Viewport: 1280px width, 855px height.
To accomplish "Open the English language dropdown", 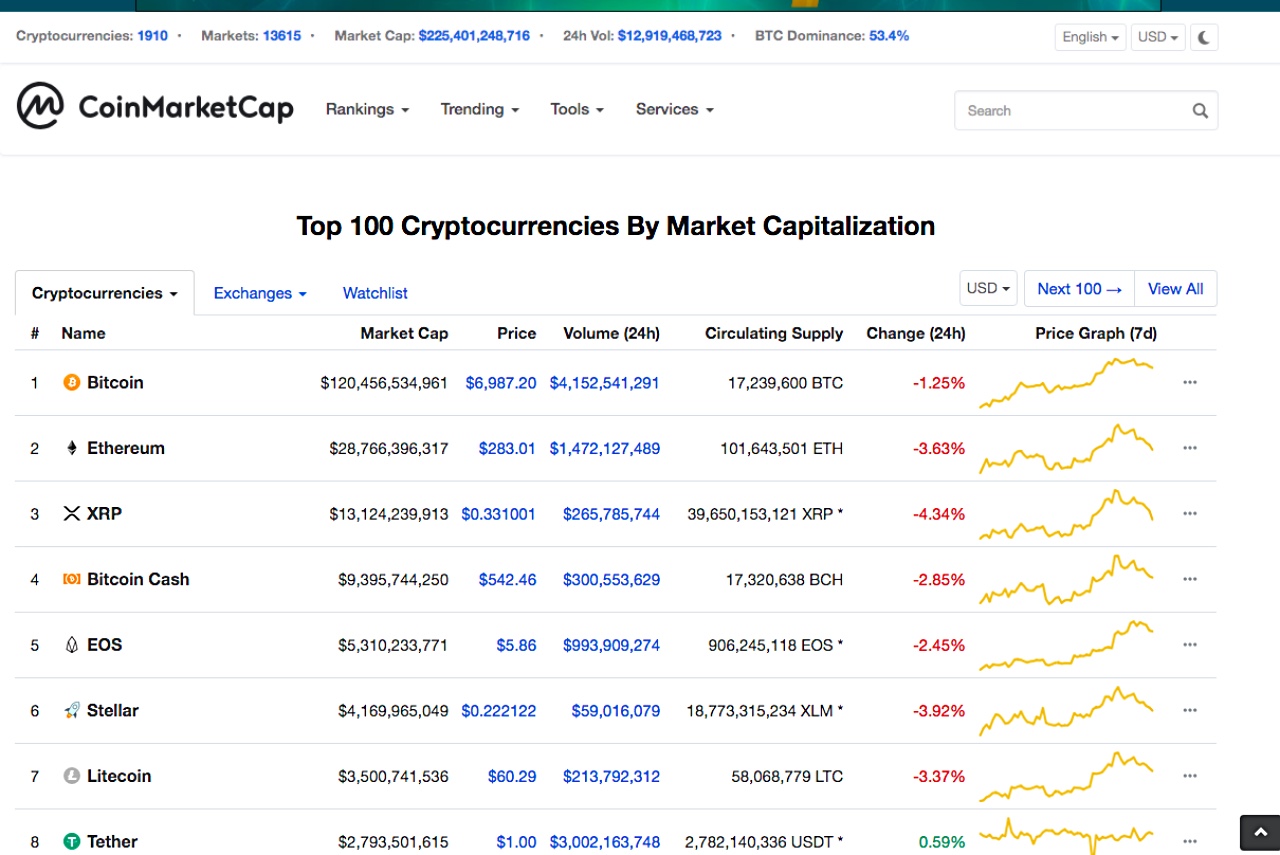I will [x=1090, y=37].
